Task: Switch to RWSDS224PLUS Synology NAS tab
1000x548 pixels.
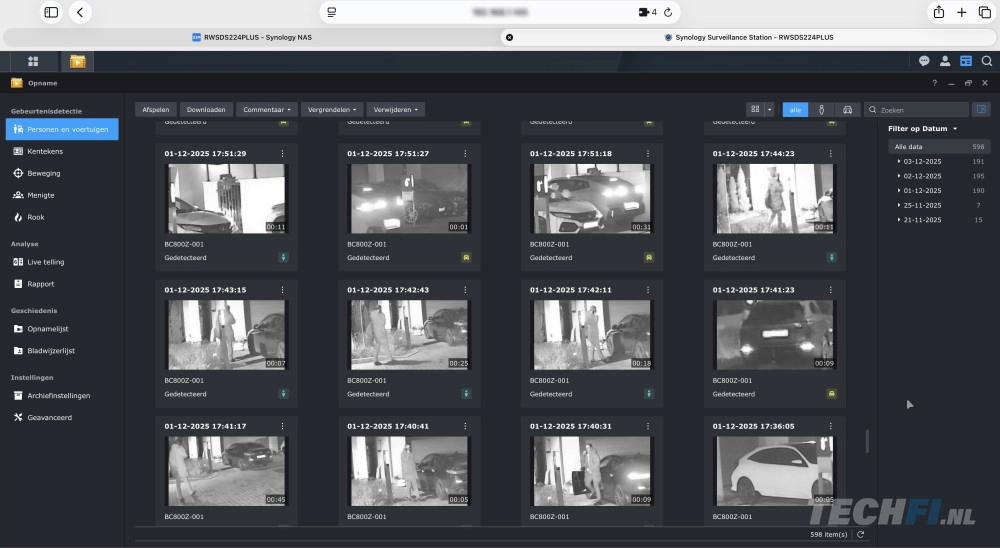Action: pos(252,38)
